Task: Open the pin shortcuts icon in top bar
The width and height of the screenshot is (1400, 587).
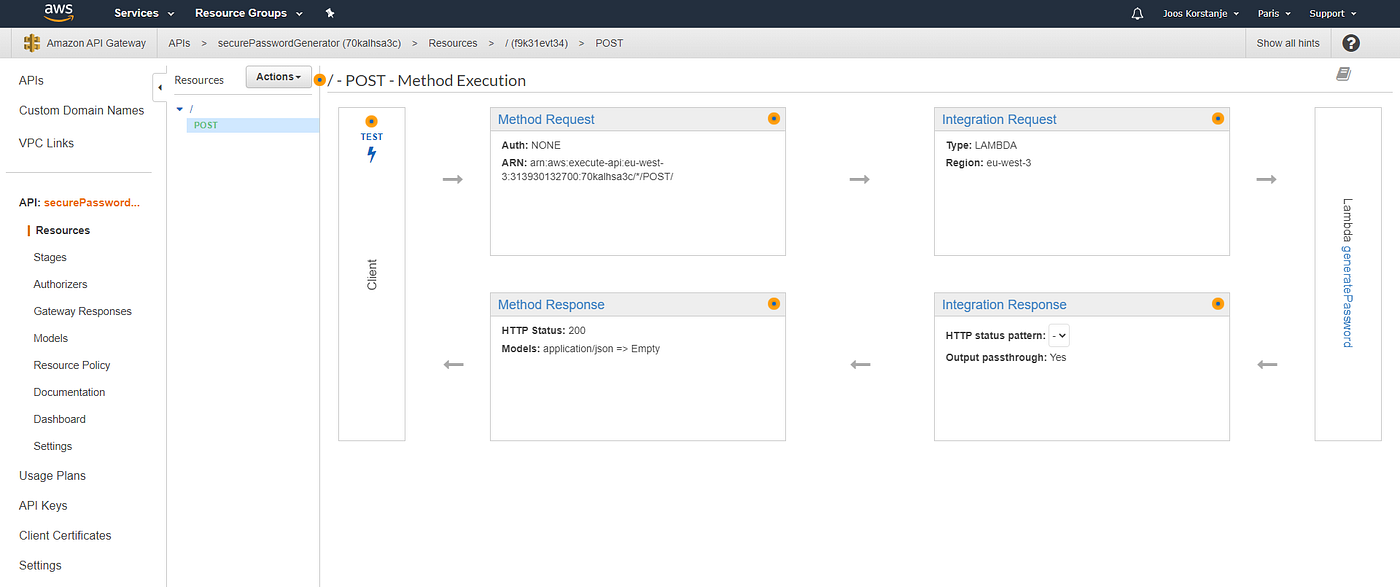Action: click(x=330, y=14)
